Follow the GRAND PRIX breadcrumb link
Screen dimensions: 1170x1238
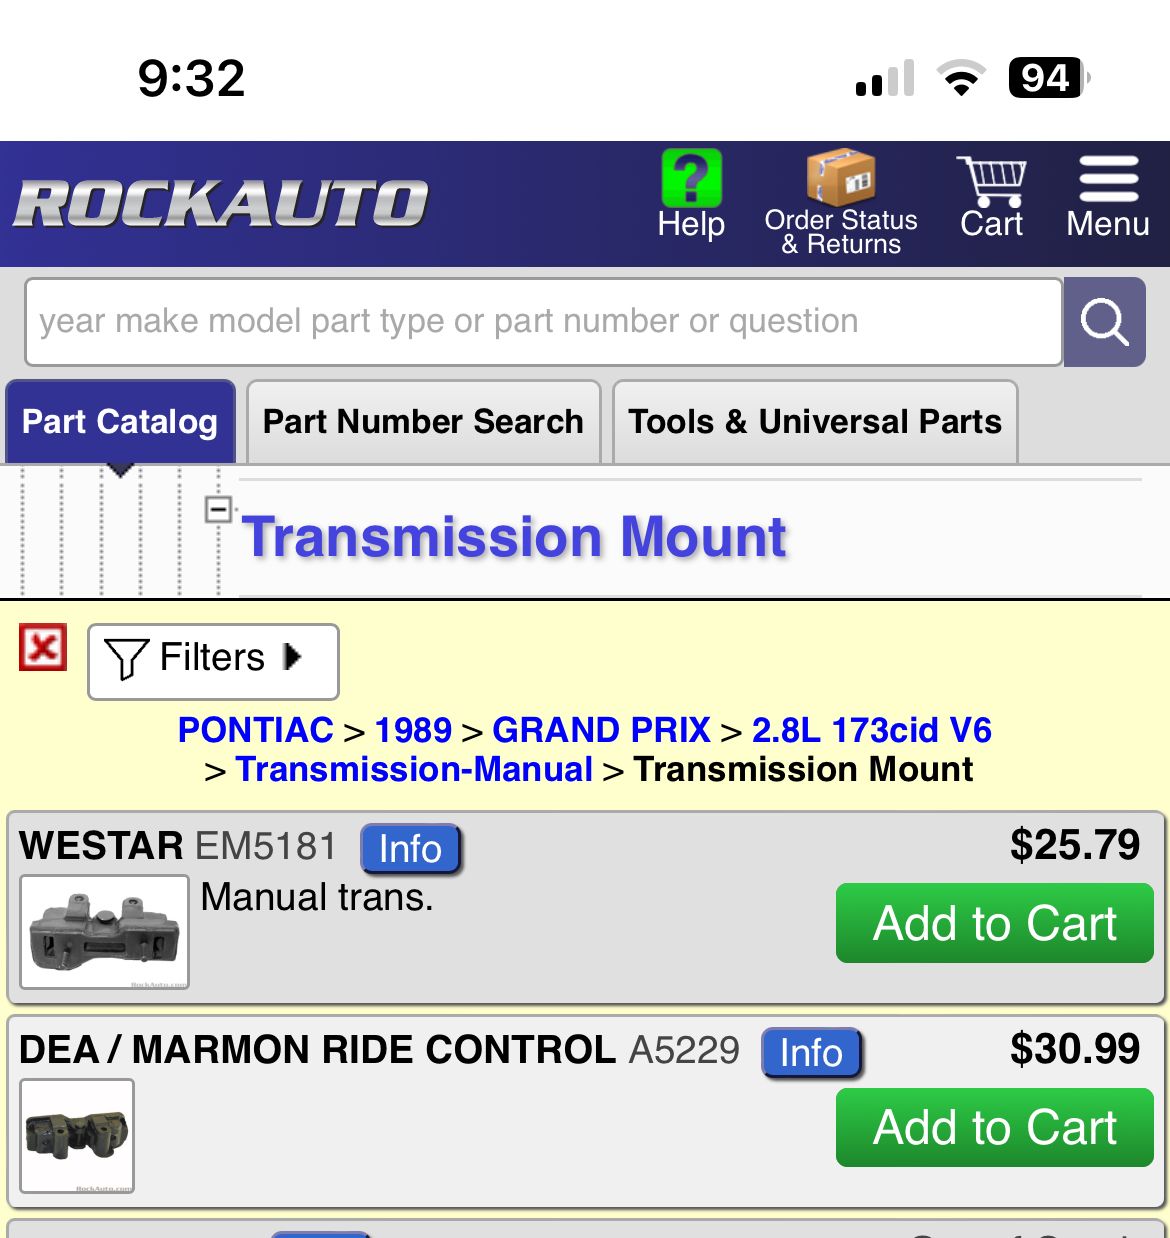pyautogui.click(x=601, y=730)
